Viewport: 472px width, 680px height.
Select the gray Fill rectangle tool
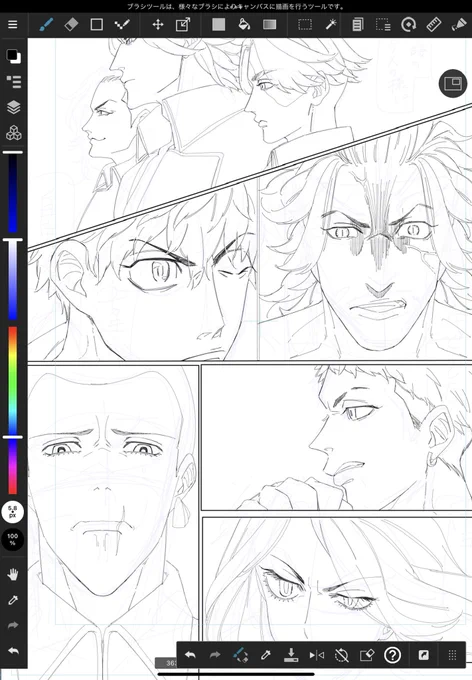(x=219, y=24)
